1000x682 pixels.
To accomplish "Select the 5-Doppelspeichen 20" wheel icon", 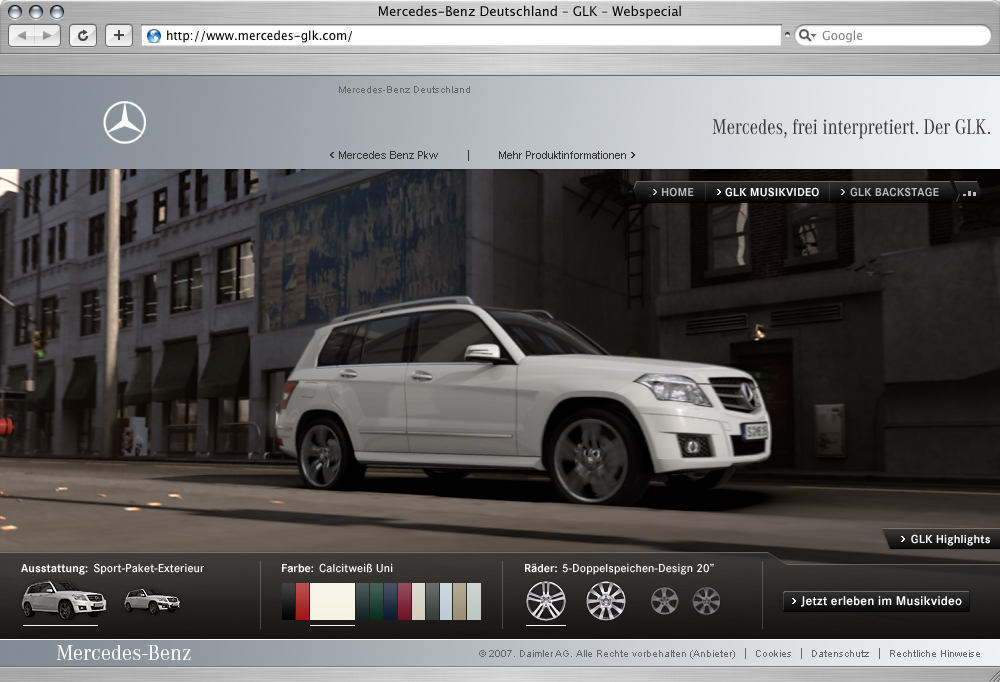I will (x=546, y=601).
